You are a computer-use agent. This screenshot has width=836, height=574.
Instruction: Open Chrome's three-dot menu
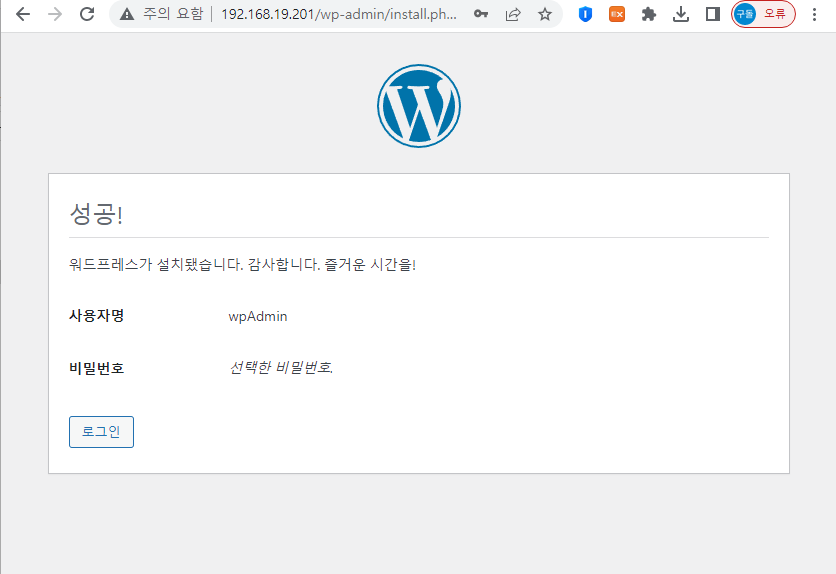tap(814, 14)
